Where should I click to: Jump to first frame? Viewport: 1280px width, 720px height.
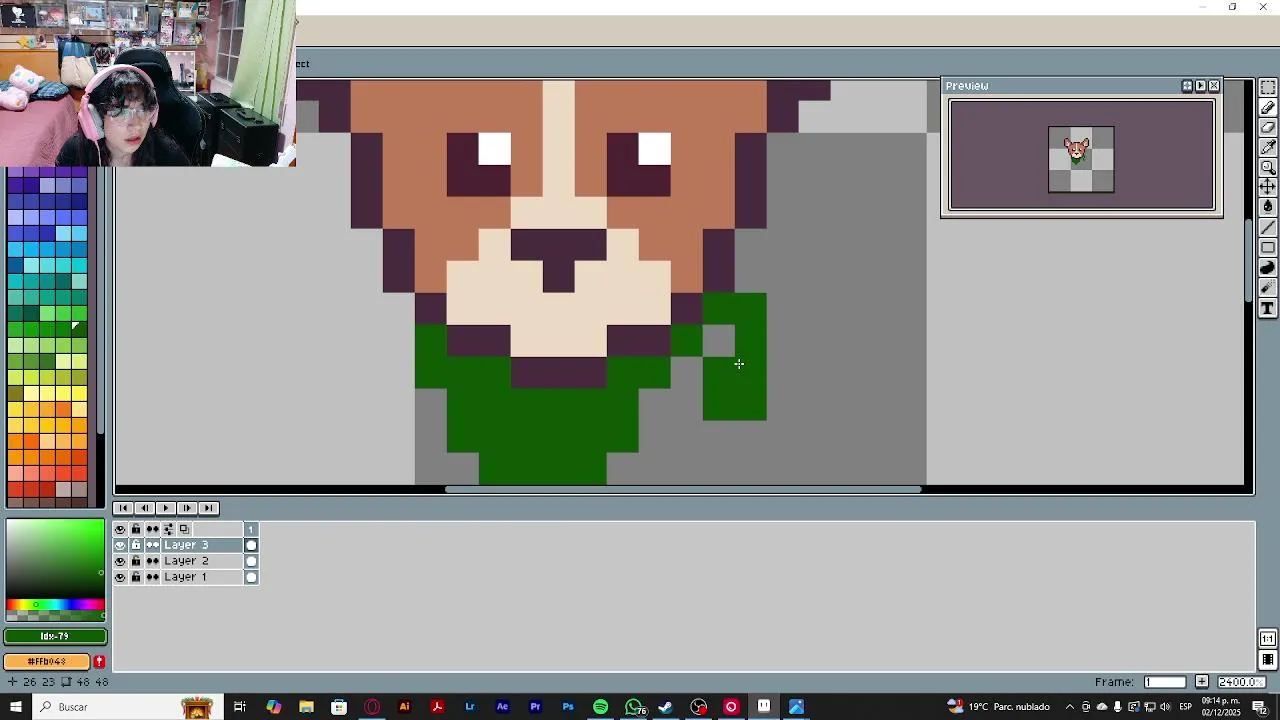pyautogui.click(x=123, y=508)
